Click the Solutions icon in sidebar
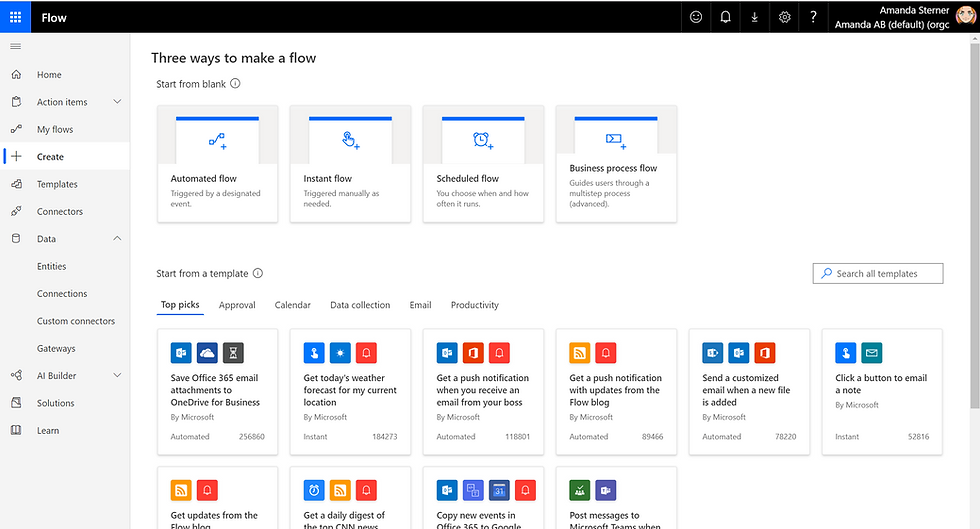980x529 pixels. tap(16, 403)
